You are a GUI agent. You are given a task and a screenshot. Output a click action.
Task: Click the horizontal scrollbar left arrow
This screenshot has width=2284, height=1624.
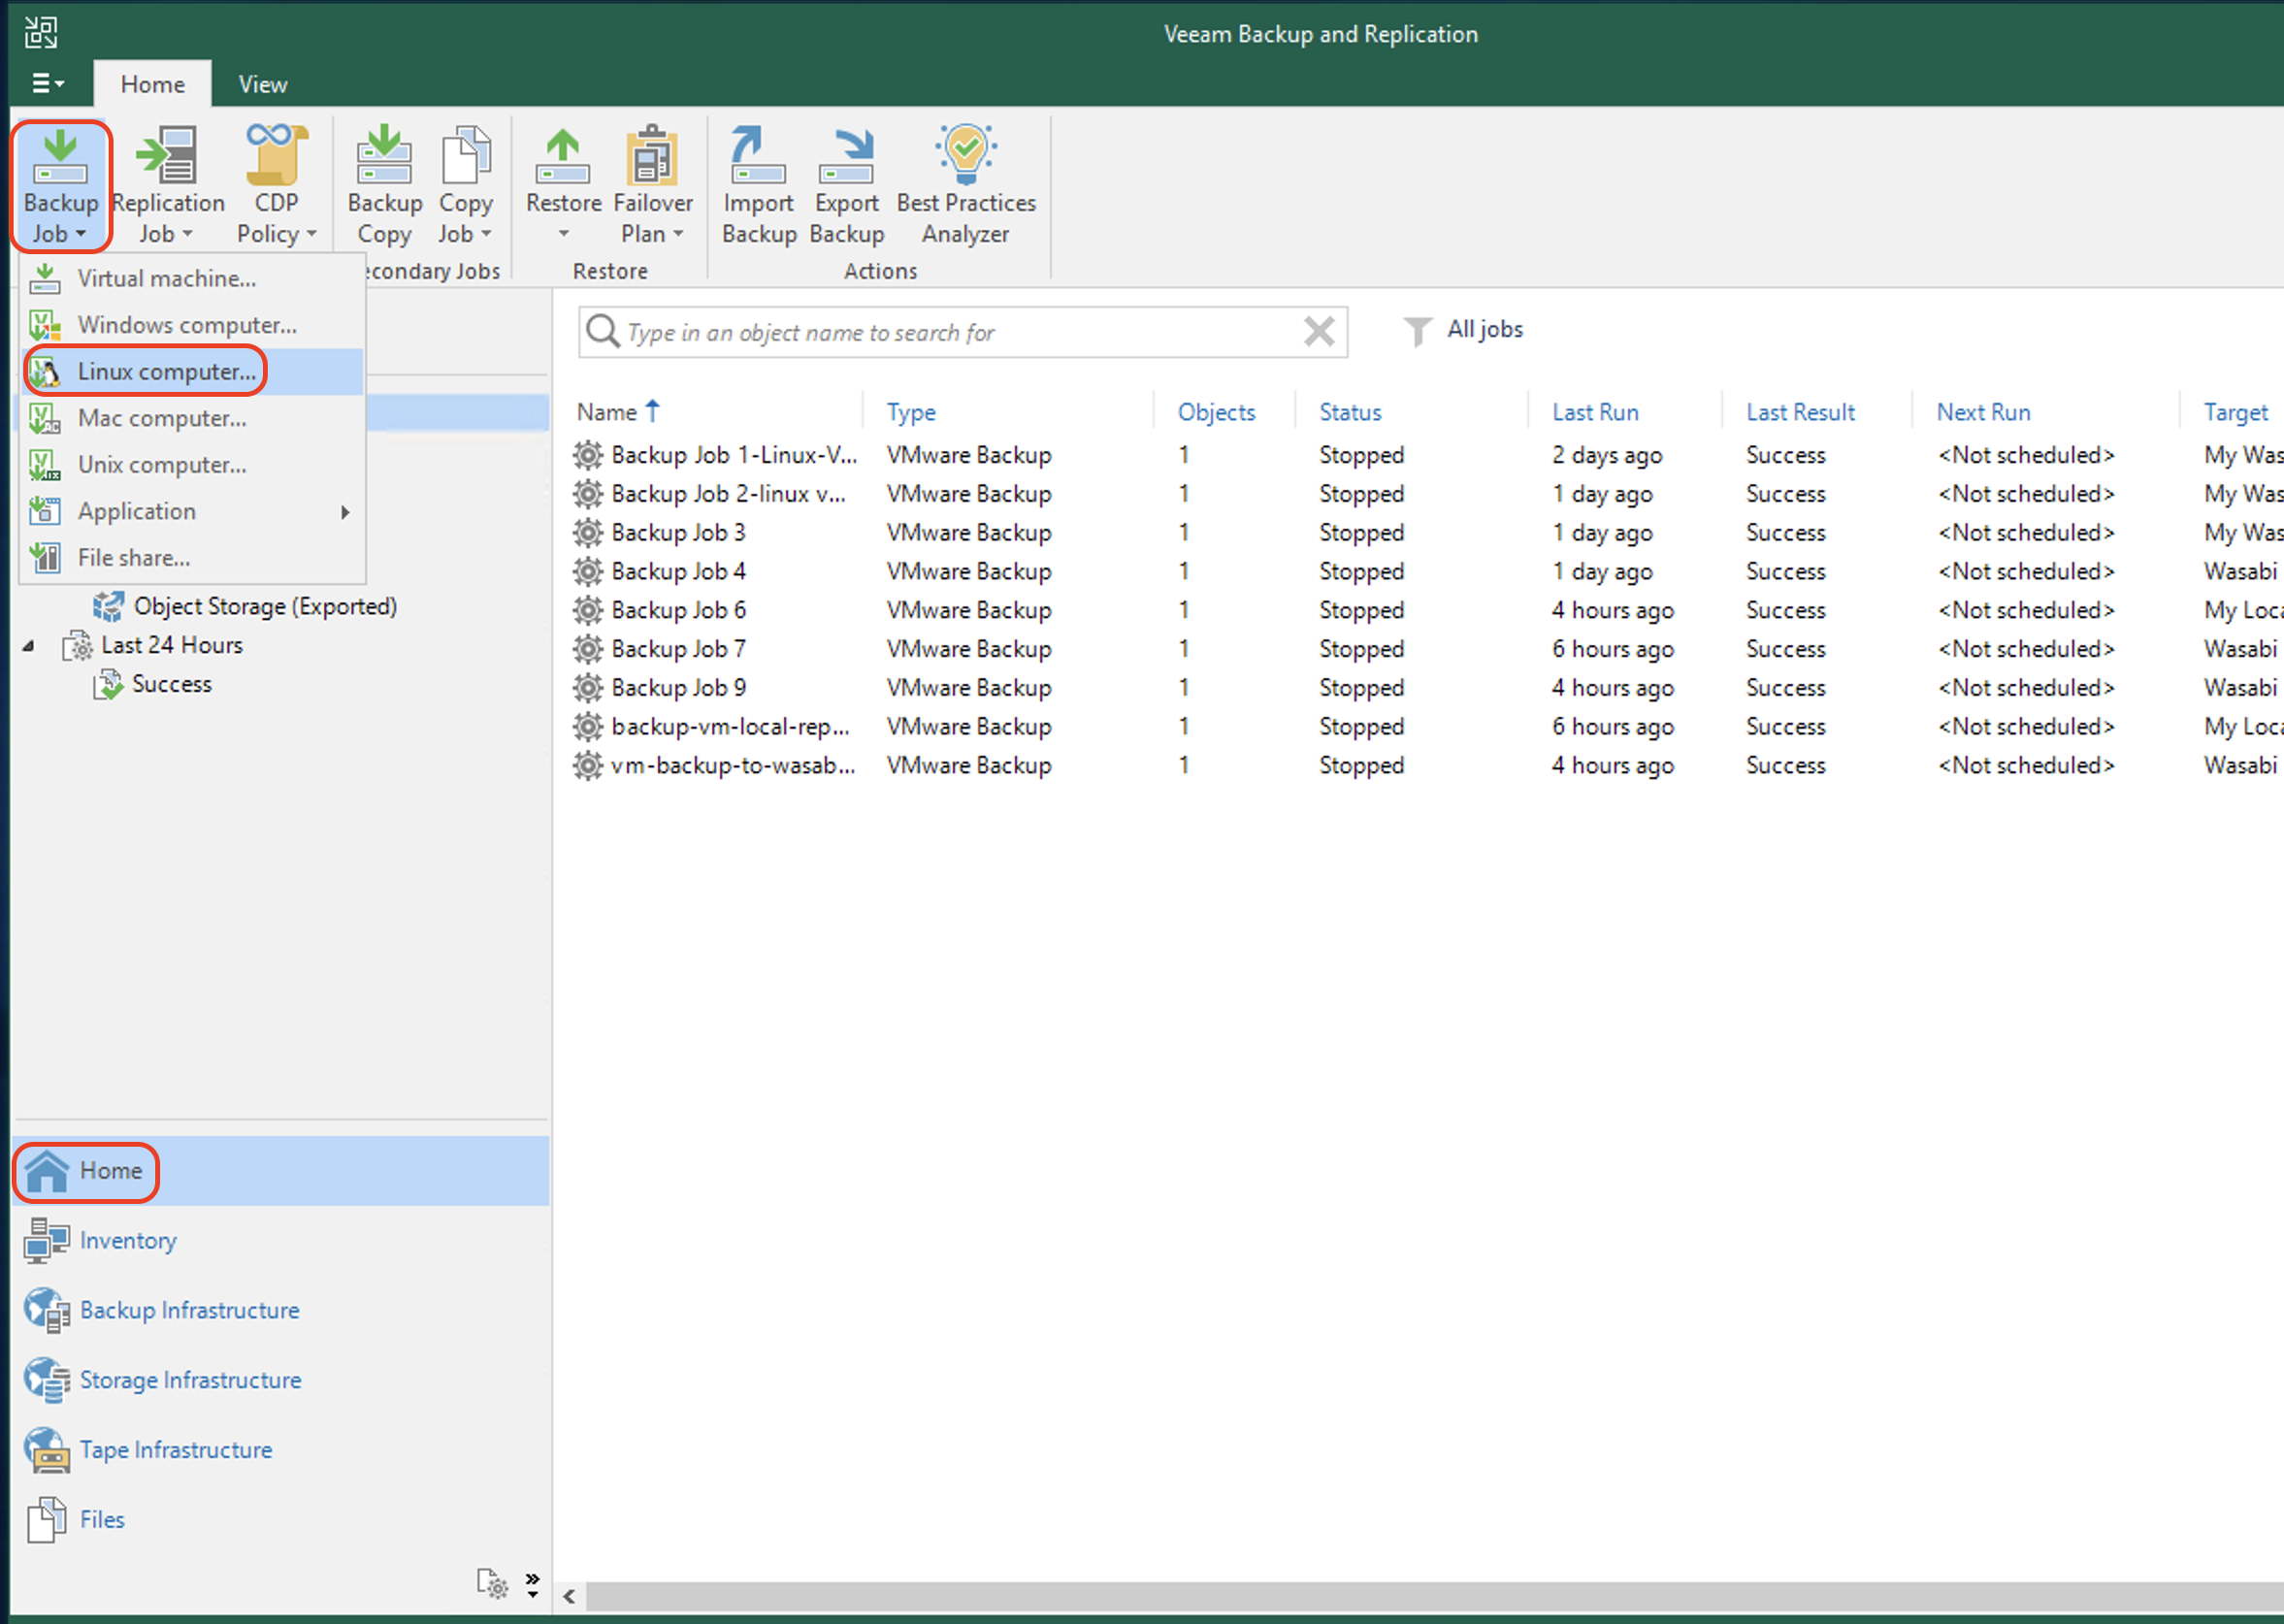[x=569, y=1597]
